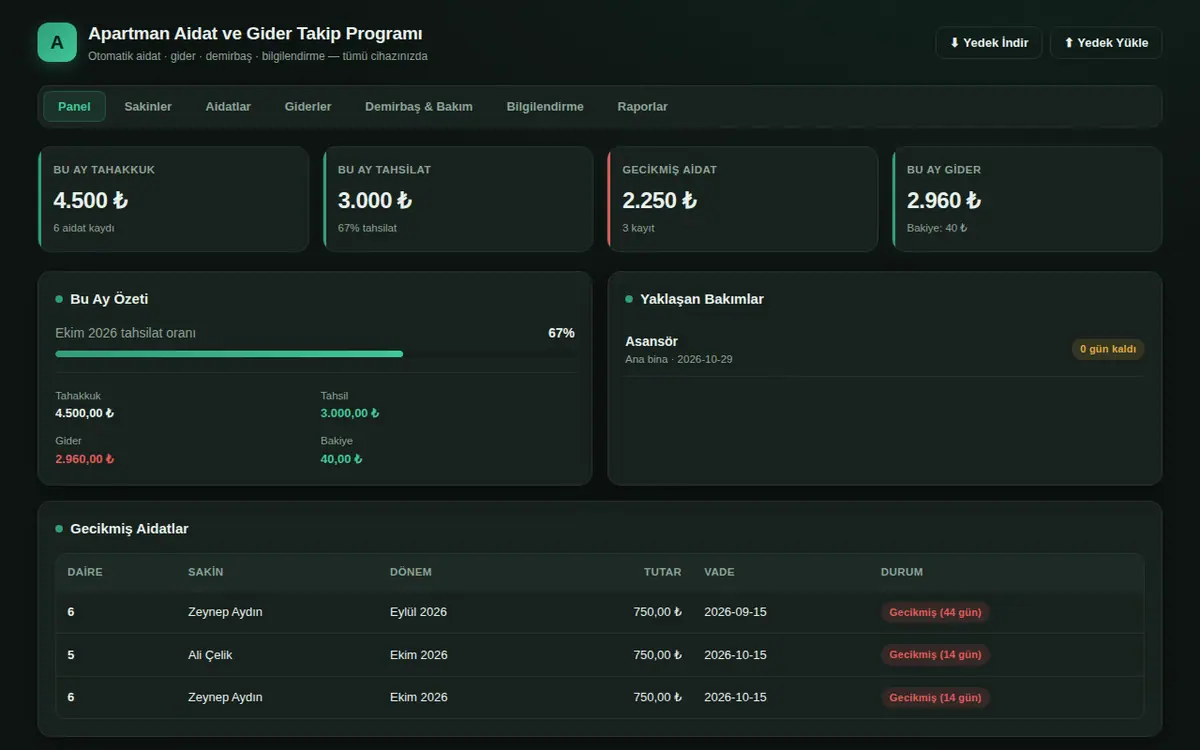Viewport: 1200px width, 750px height.
Task: Click the SAKİN column header
Action: [206, 572]
